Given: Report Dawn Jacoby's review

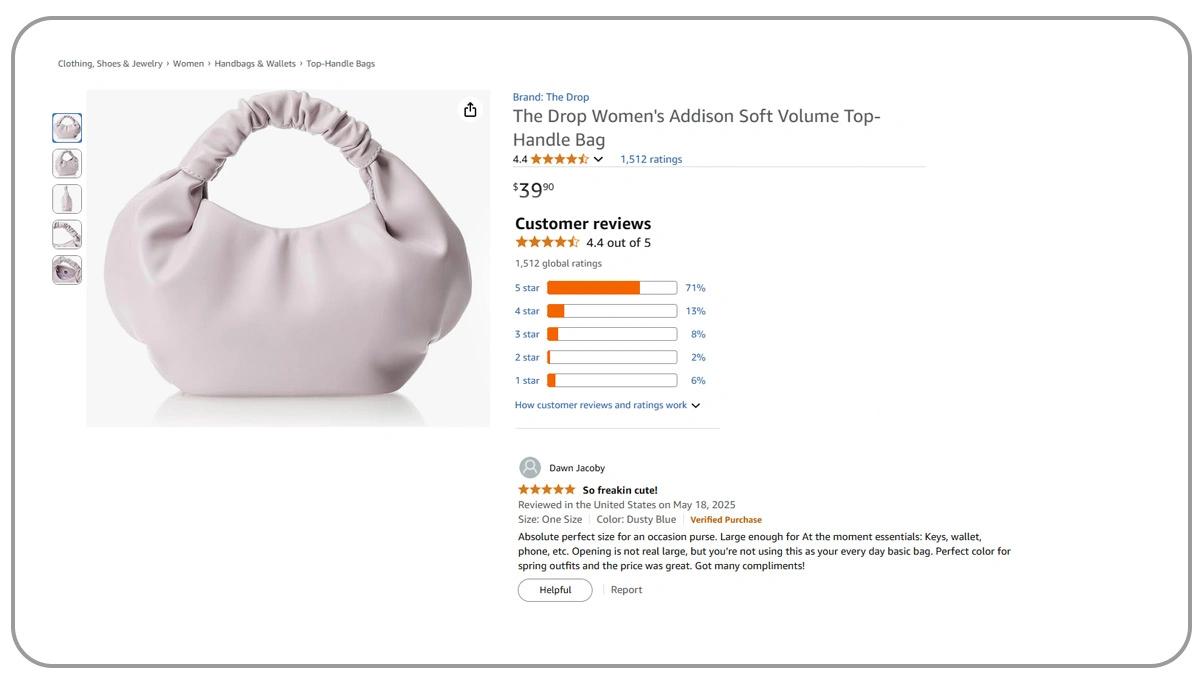Looking at the screenshot, I should [626, 590].
